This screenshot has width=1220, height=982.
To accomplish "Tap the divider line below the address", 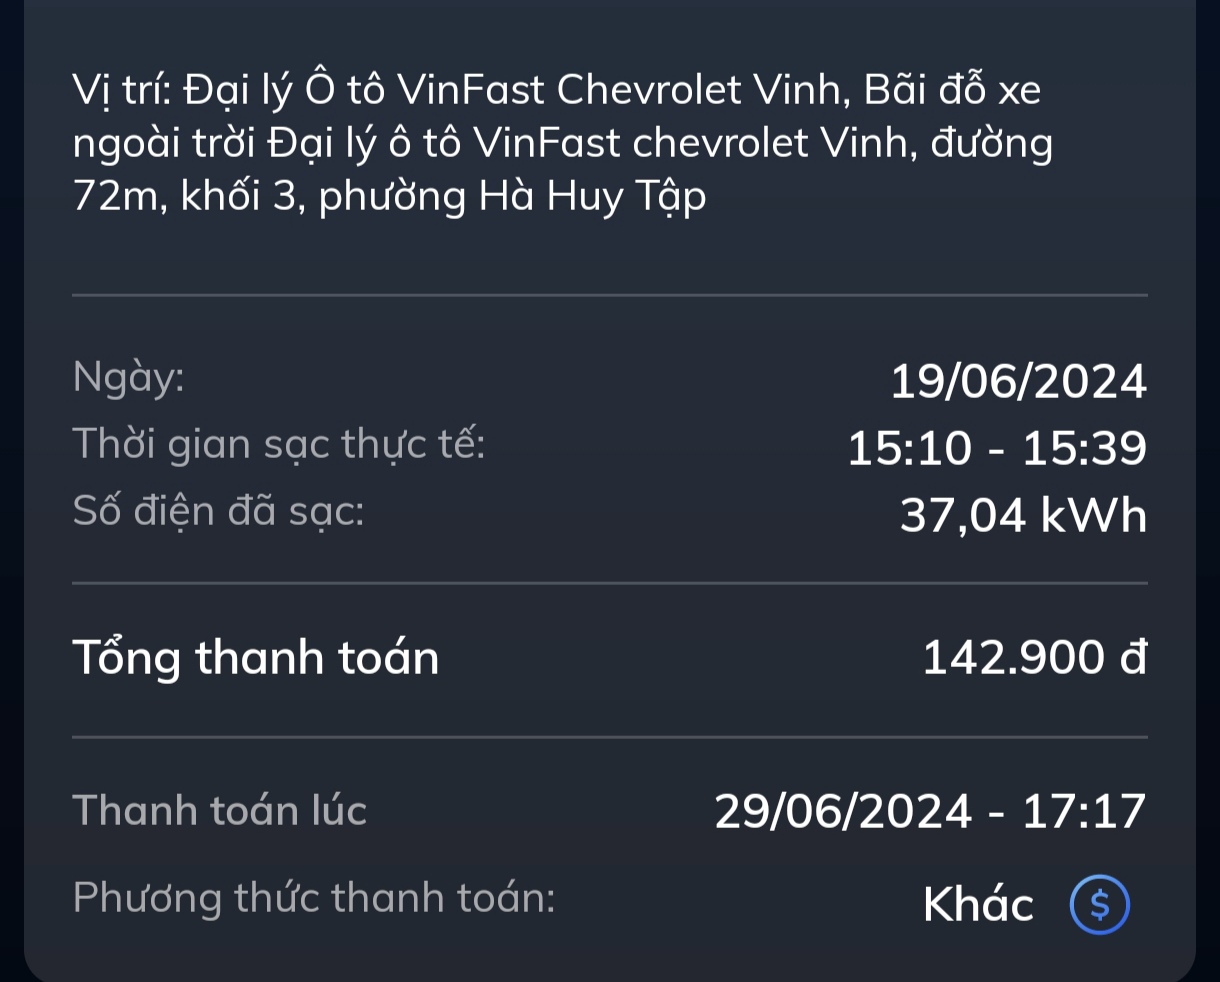I will click(610, 295).
